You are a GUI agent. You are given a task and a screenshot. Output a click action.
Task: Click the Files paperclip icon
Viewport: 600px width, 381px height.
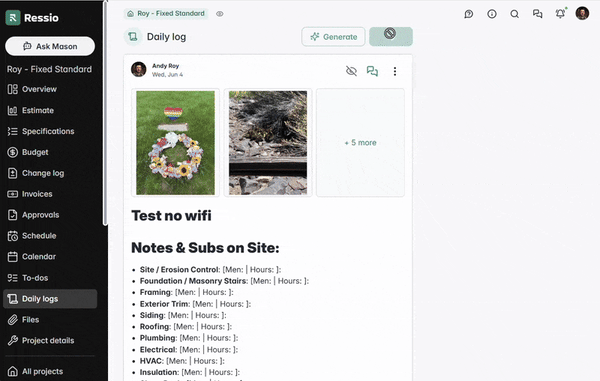pyautogui.click(x=12, y=319)
